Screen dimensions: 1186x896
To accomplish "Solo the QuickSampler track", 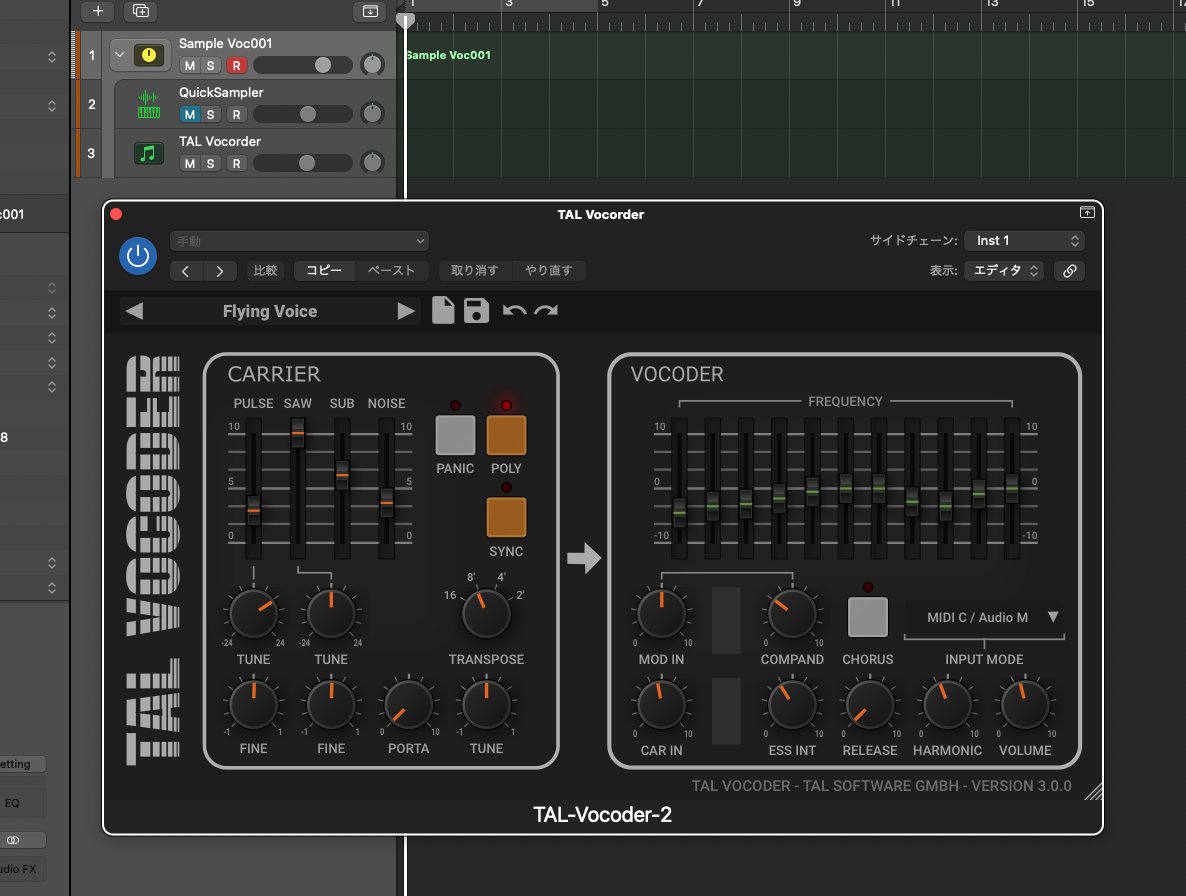I will 210,115.
